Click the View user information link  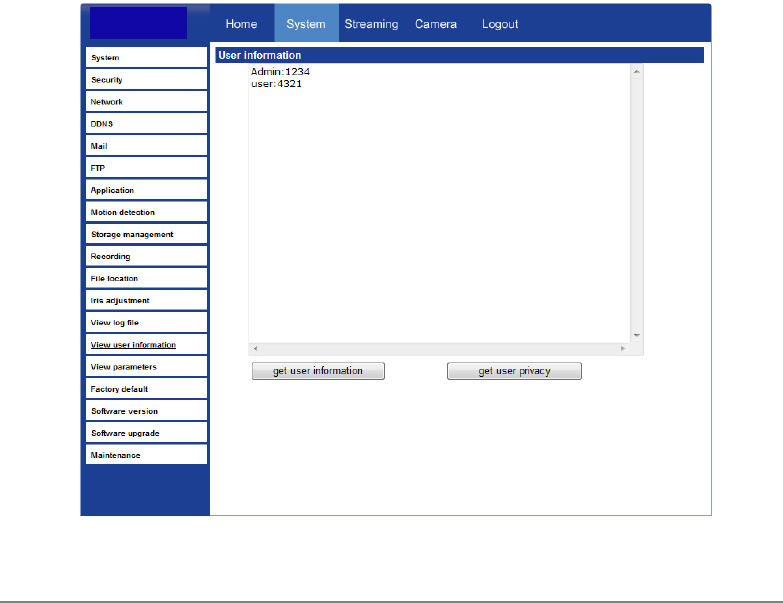point(133,344)
